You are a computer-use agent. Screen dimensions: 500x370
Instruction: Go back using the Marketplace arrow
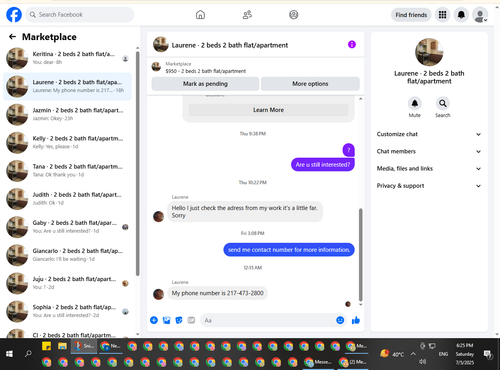point(12,37)
